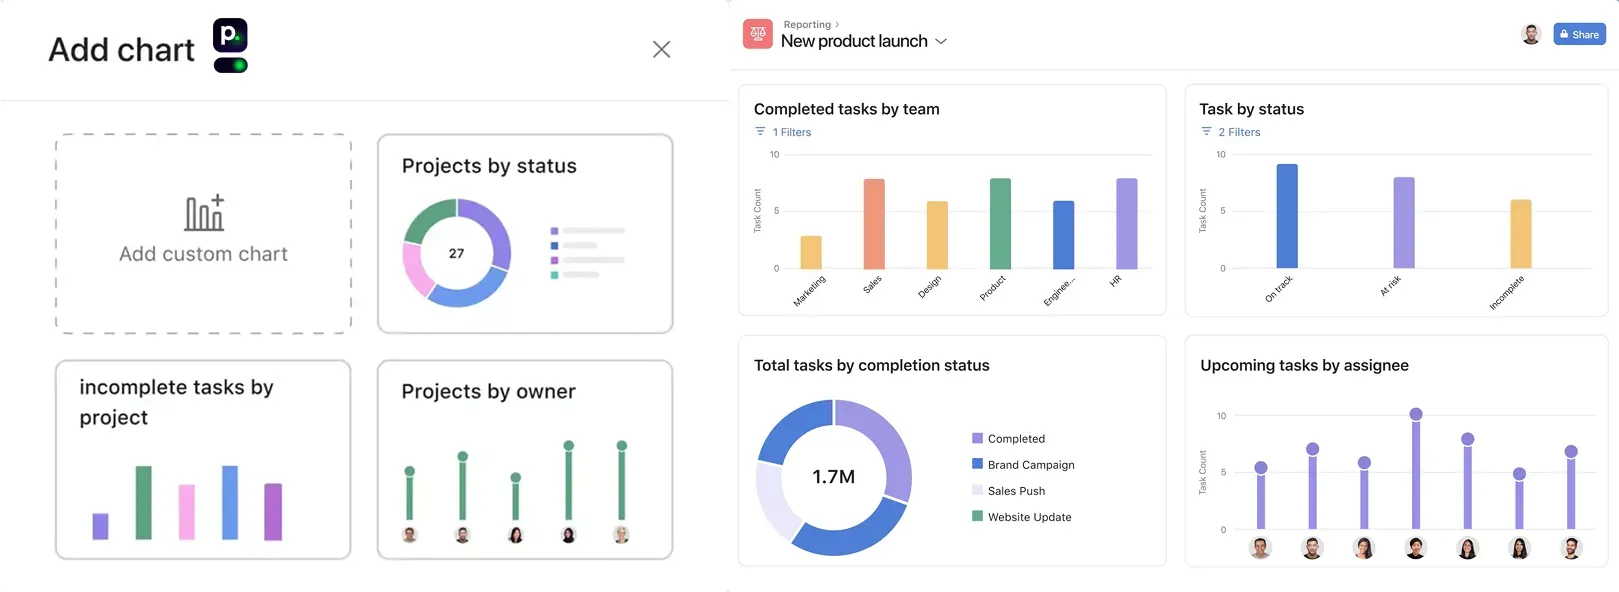The image size is (1619, 592).
Task: Click the last owner avatar in Projects by owner
Action: (621, 535)
